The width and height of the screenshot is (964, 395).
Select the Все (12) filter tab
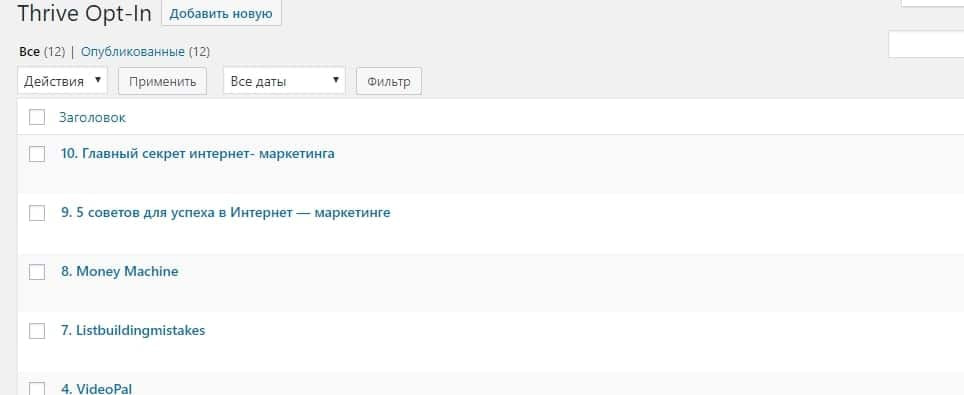pyautogui.click(x=42, y=52)
